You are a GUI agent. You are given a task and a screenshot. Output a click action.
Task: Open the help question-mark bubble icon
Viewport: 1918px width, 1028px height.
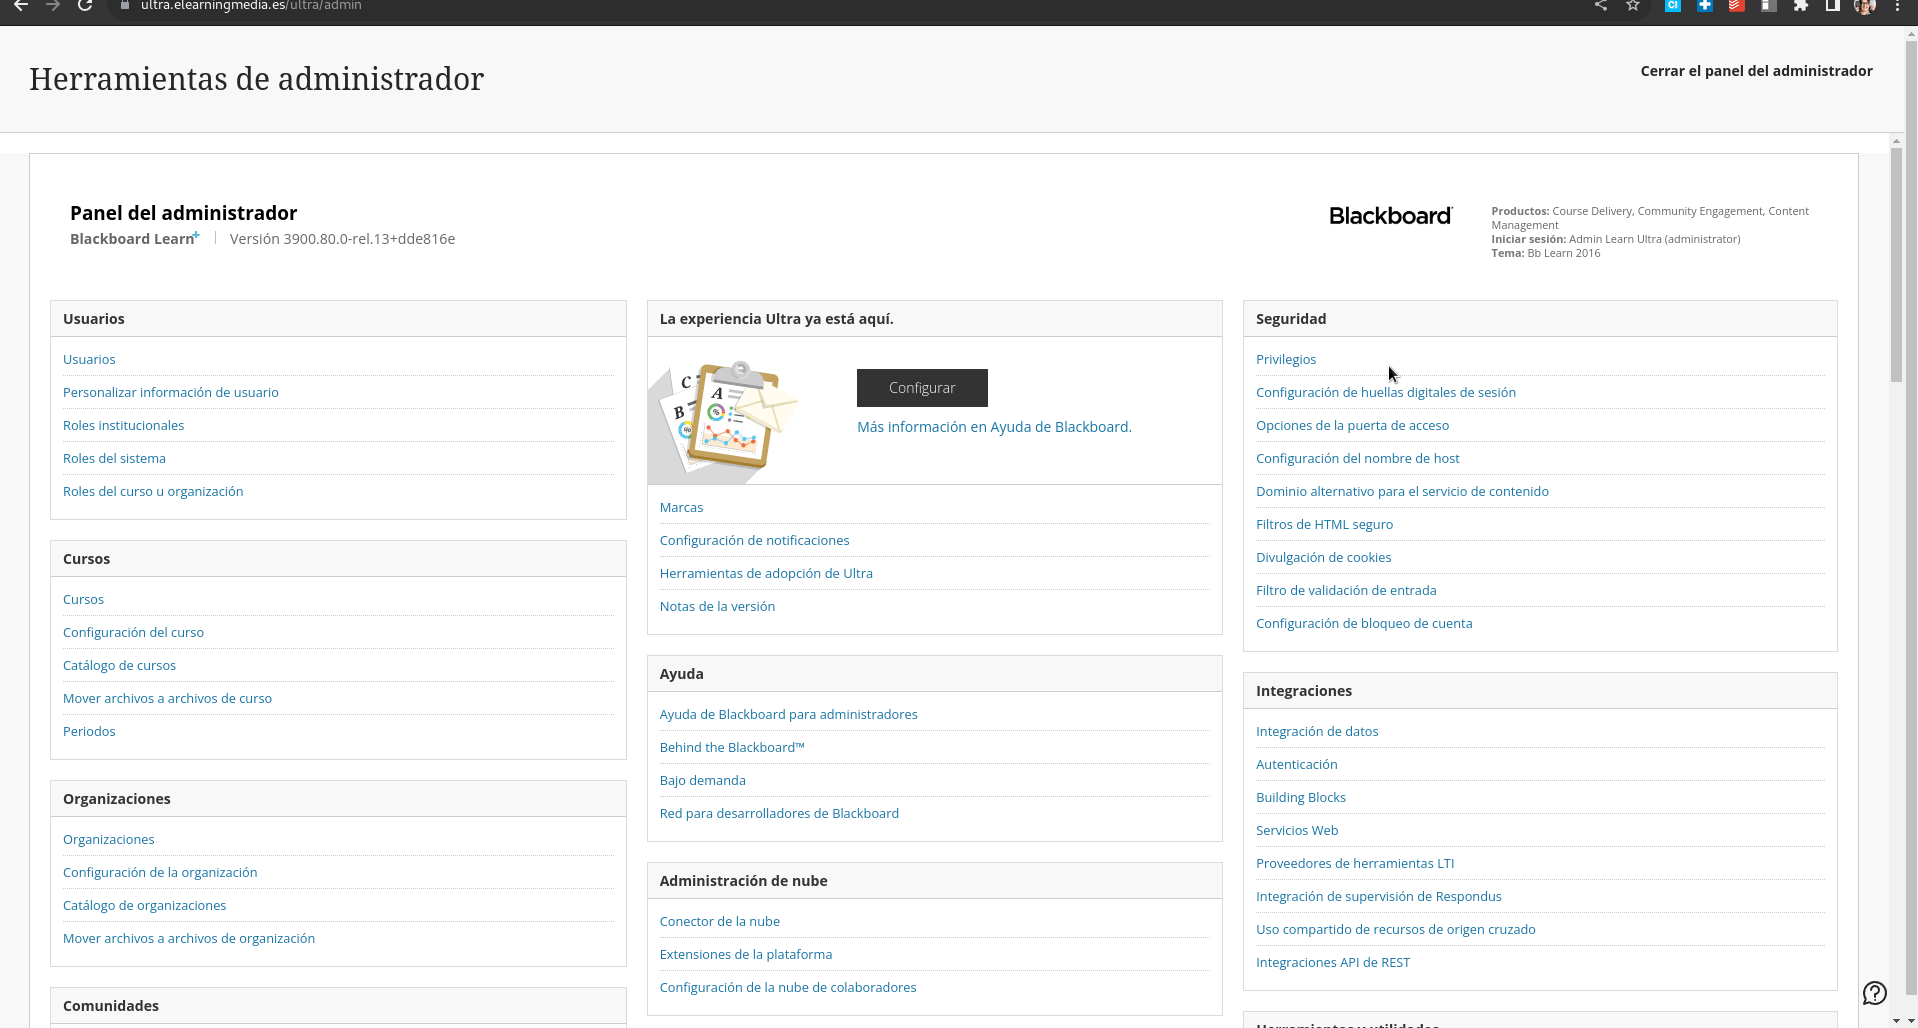[1875, 993]
